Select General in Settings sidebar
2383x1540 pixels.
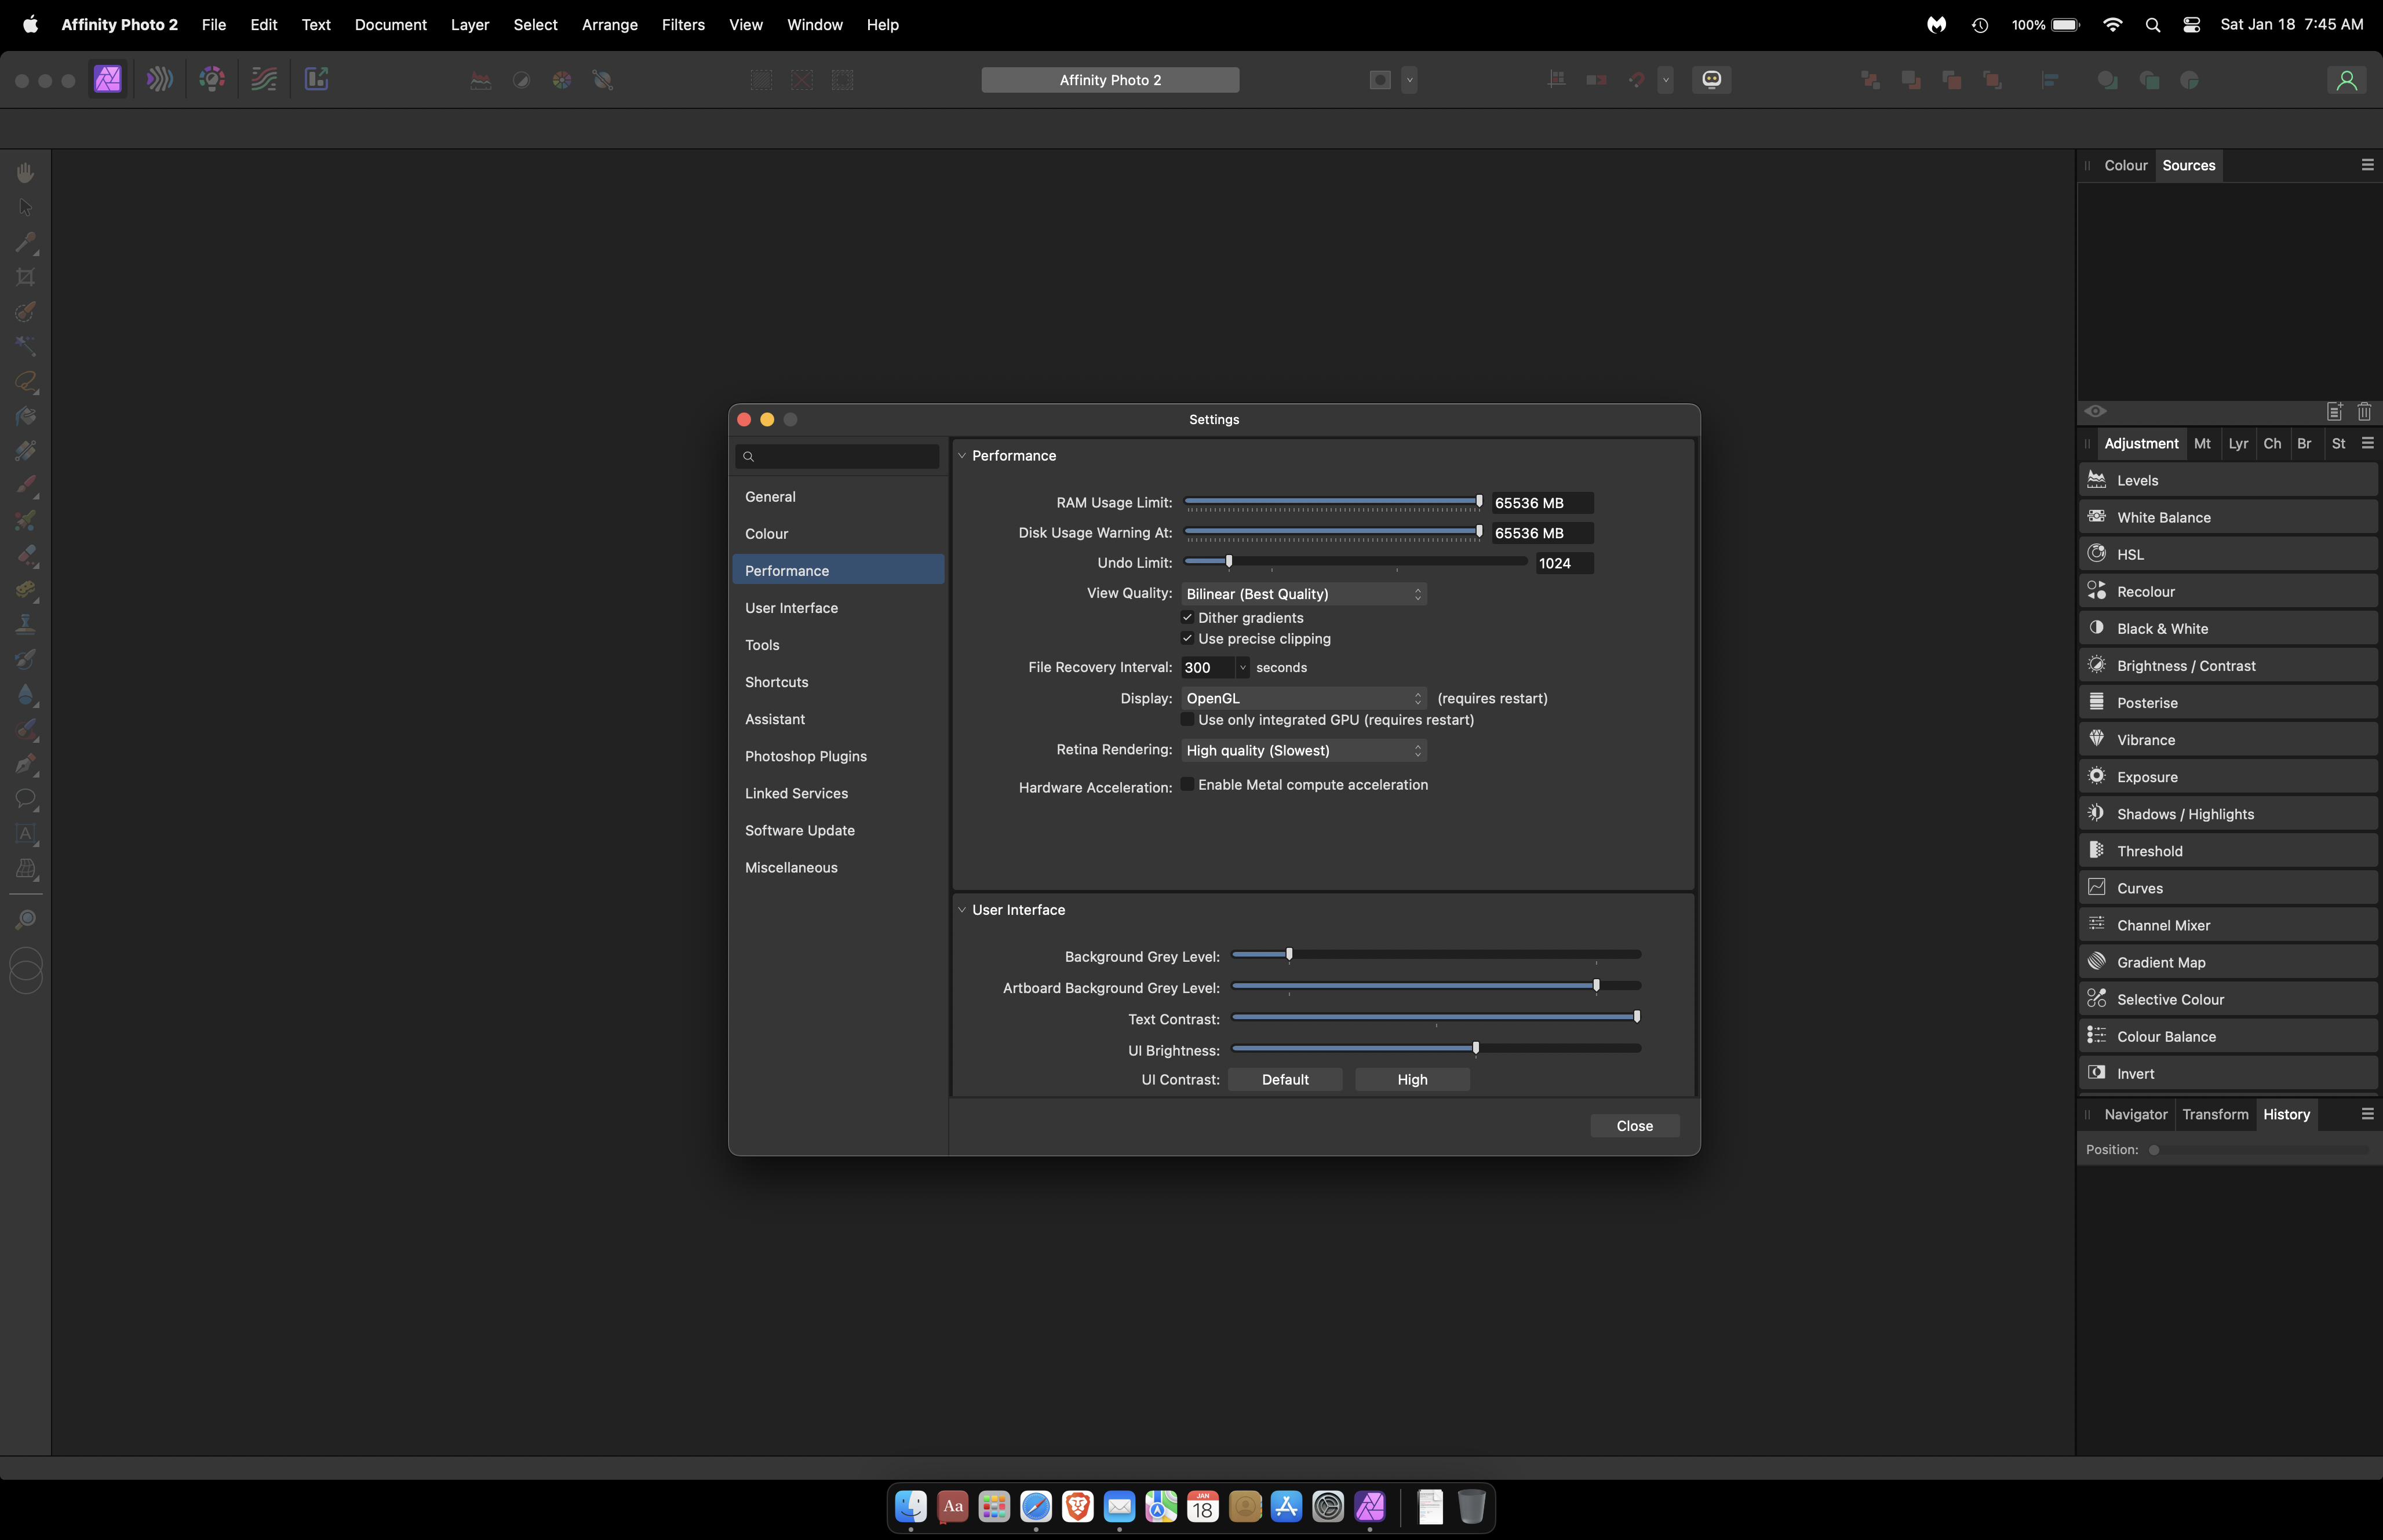[838, 497]
